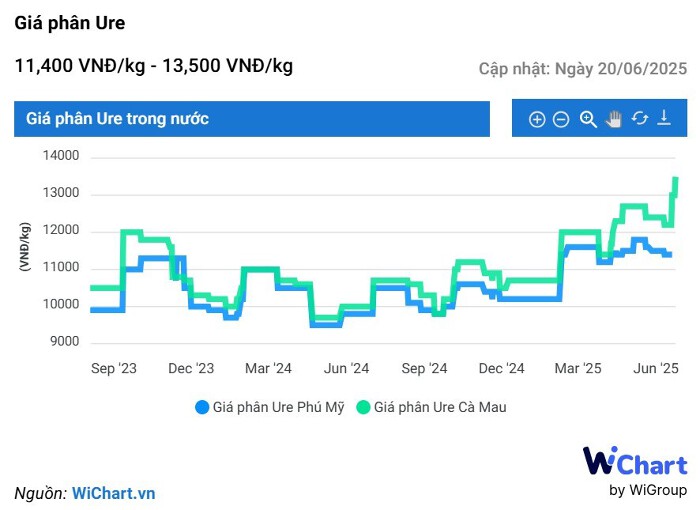Download the chart using the download icon
700x510 pixels.
pyautogui.click(x=664, y=119)
